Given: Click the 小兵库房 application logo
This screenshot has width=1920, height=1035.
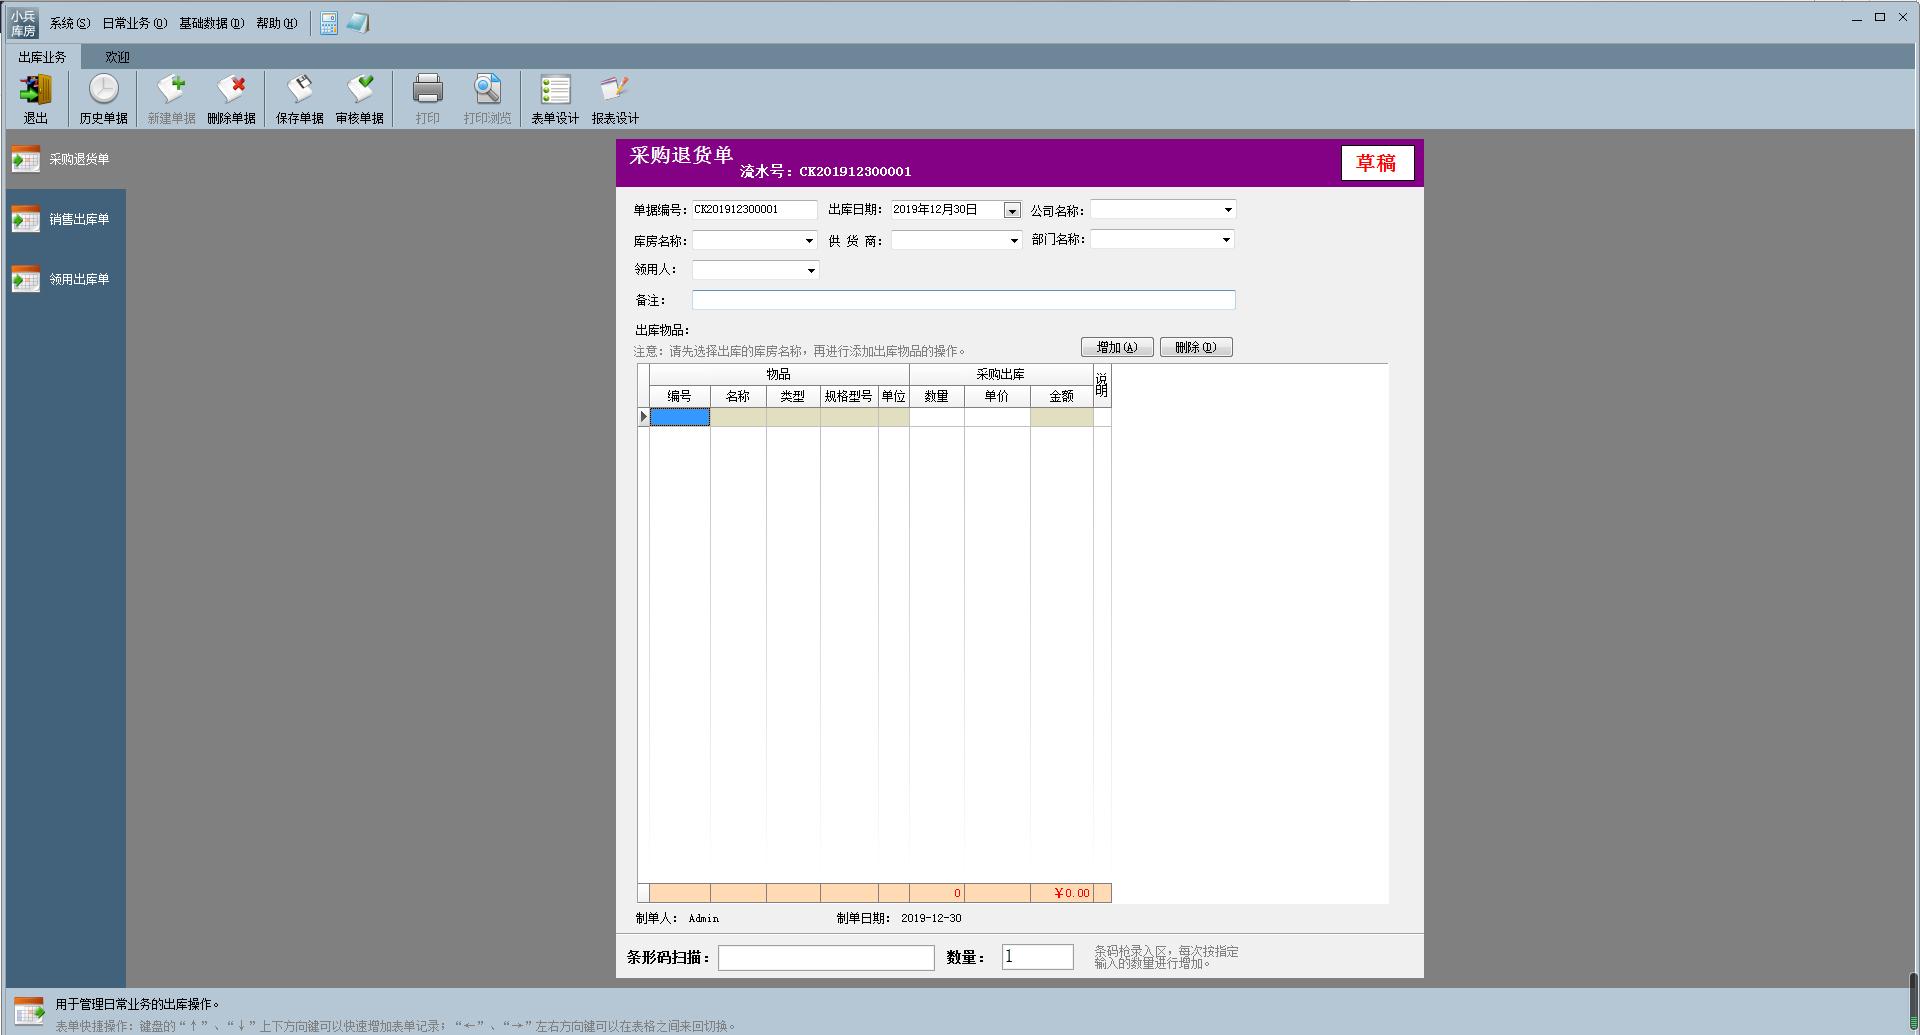Looking at the screenshot, I should click(23, 23).
